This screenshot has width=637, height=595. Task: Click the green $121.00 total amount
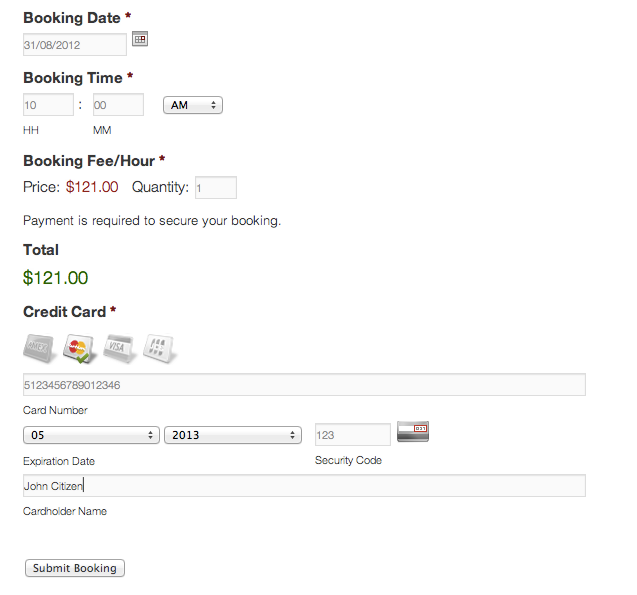(x=55, y=278)
